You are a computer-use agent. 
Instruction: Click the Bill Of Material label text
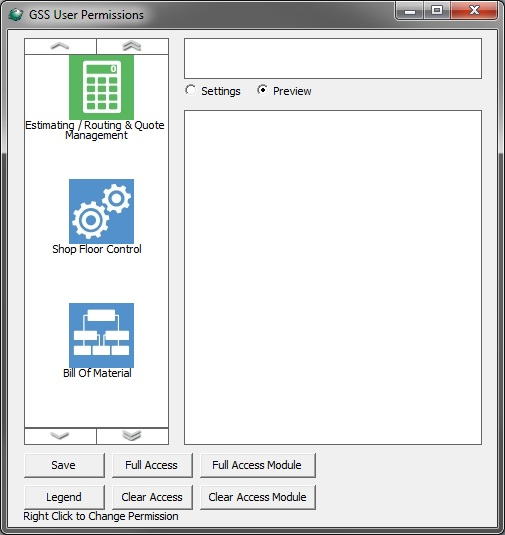[97, 373]
